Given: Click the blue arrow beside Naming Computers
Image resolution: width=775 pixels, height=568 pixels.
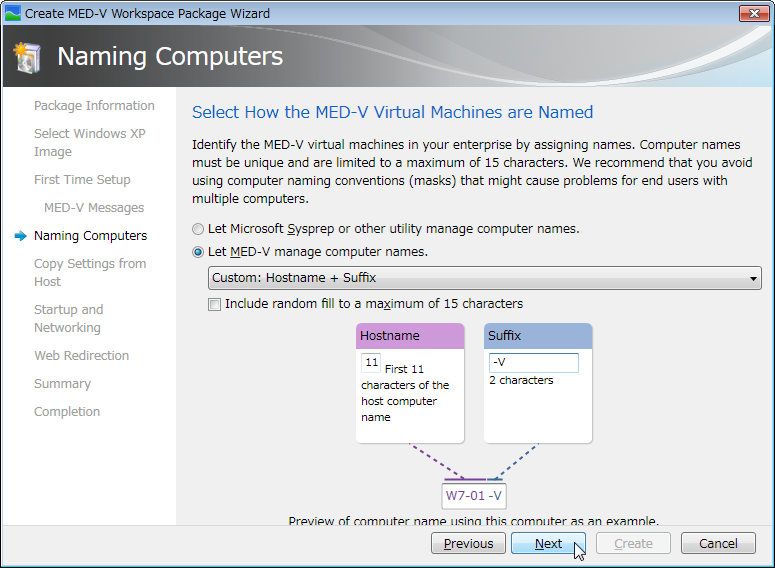Looking at the screenshot, I should pos(20,236).
